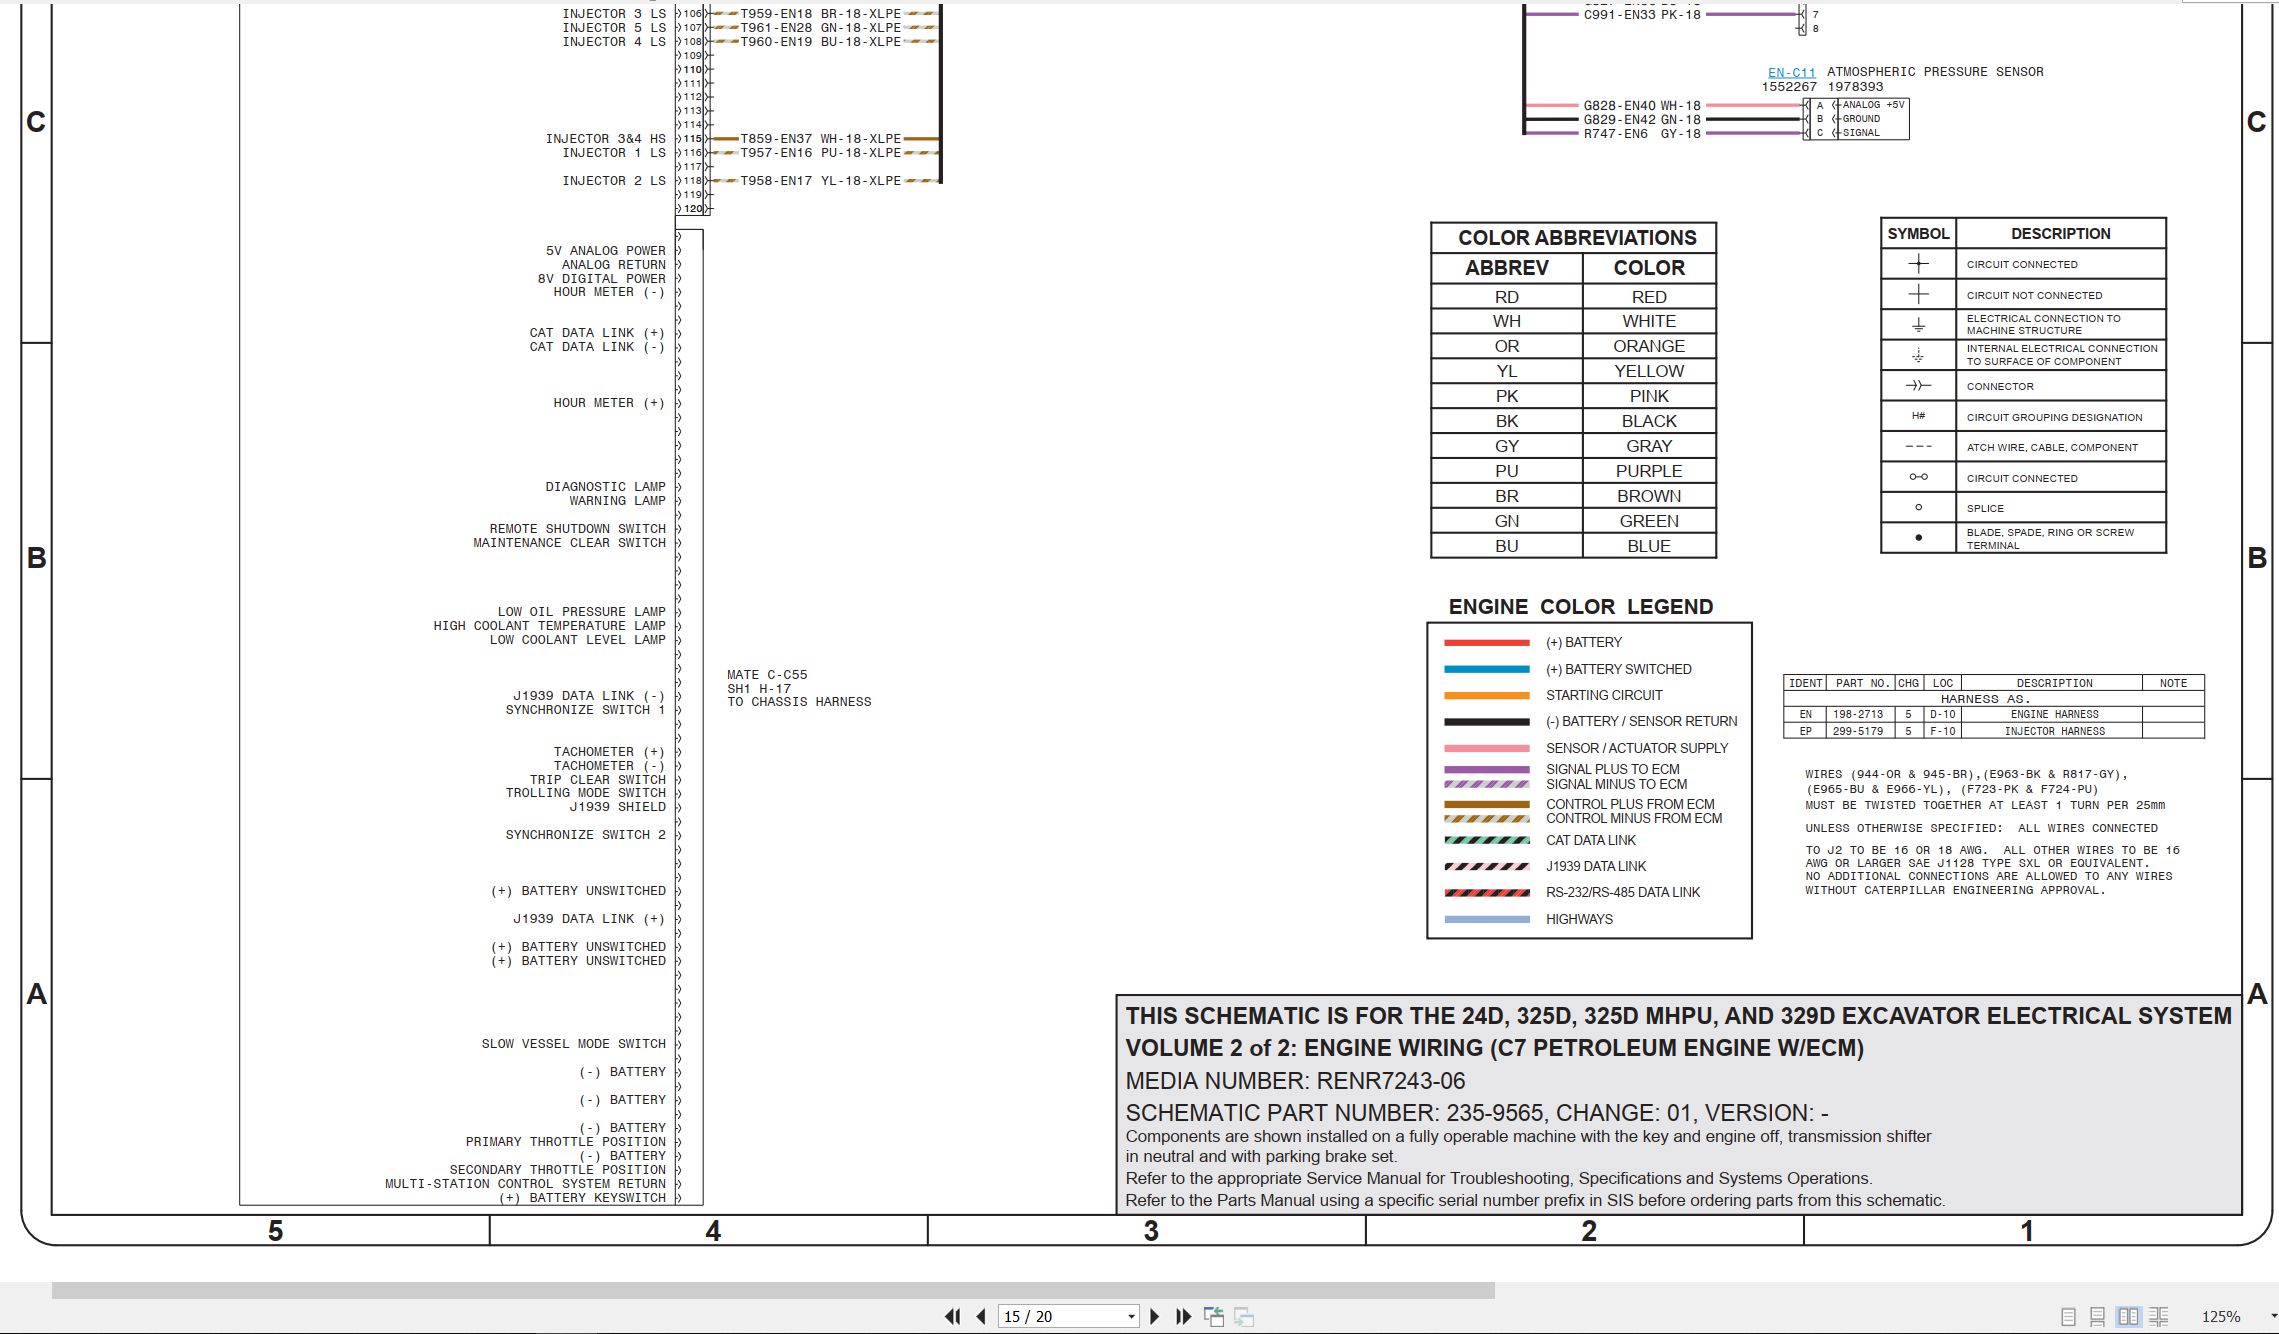This screenshot has height=1334, width=2279.
Task: Click the 'COLOR ABBREVIATIONS' table heading
Action: (1577, 238)
